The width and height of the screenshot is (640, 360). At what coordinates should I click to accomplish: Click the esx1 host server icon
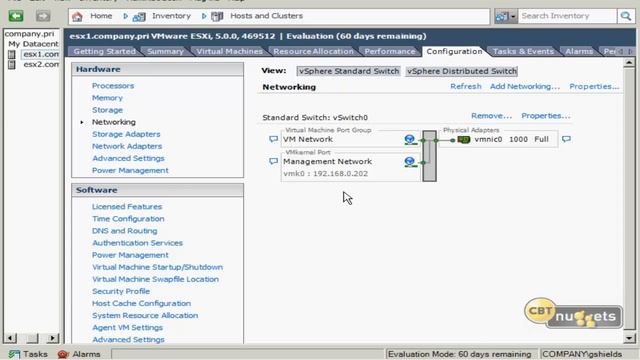click(12, 54)
